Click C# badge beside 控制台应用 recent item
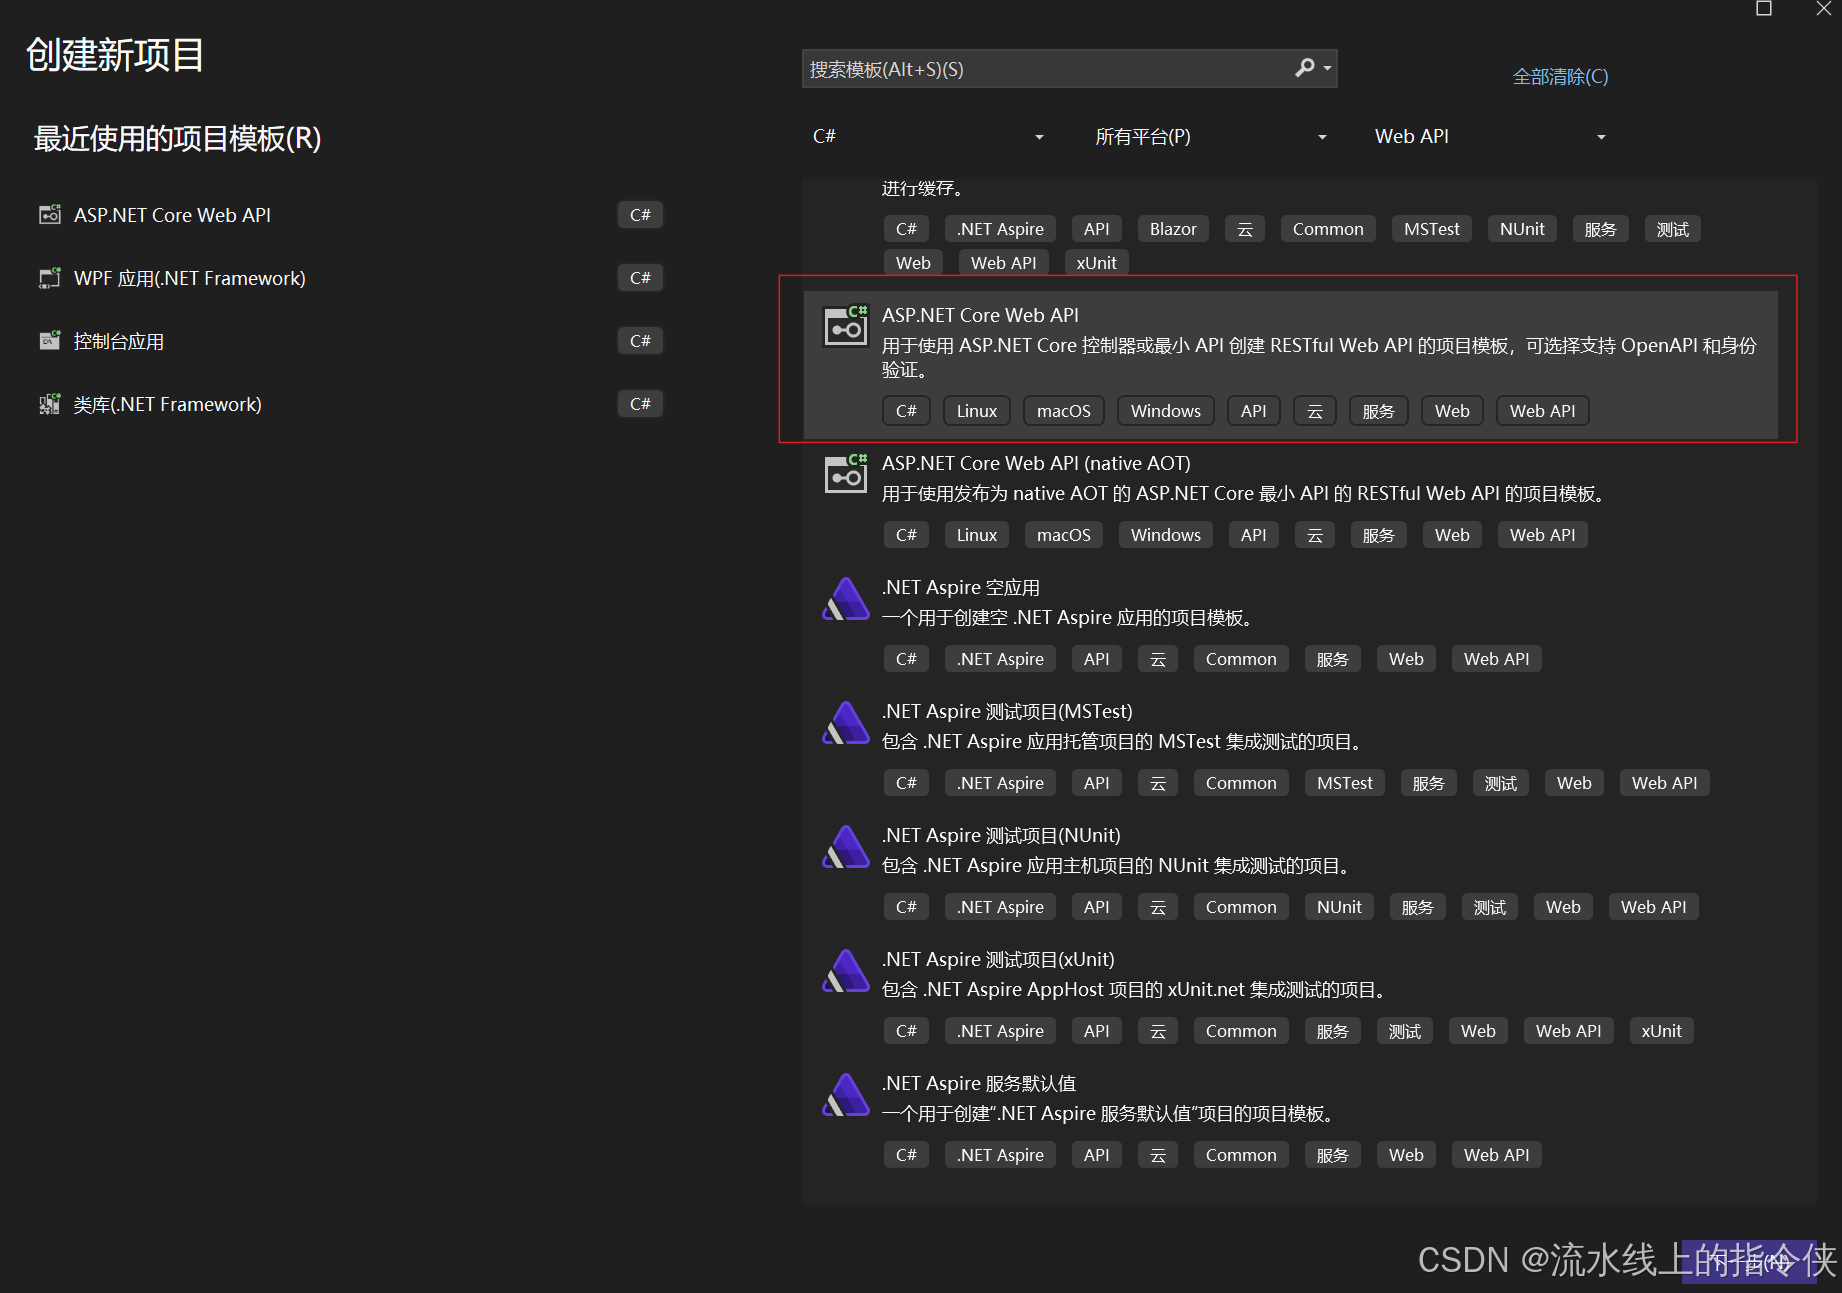 pos(640,341)
